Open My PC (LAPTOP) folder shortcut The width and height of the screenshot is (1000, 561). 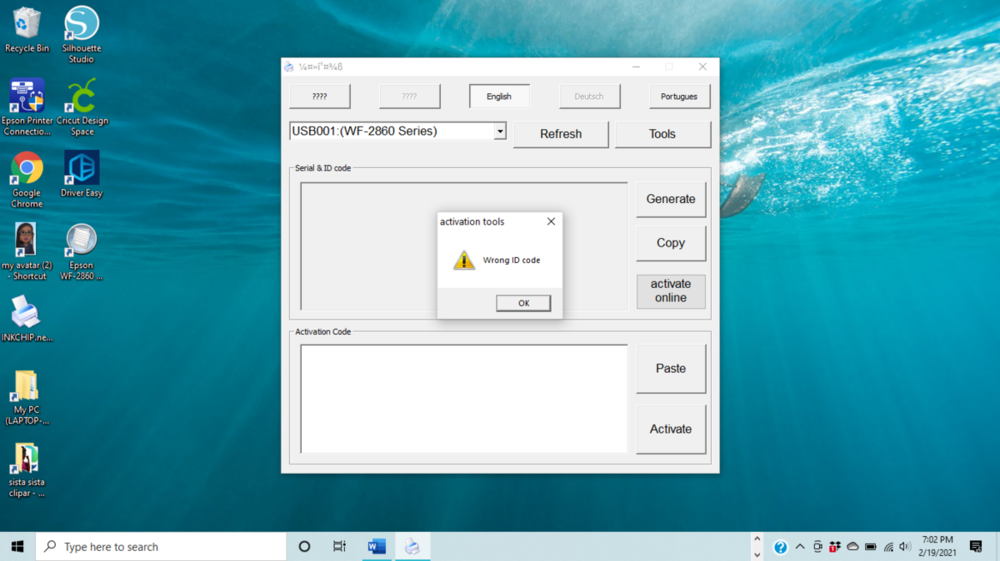[x=27, y=397]
